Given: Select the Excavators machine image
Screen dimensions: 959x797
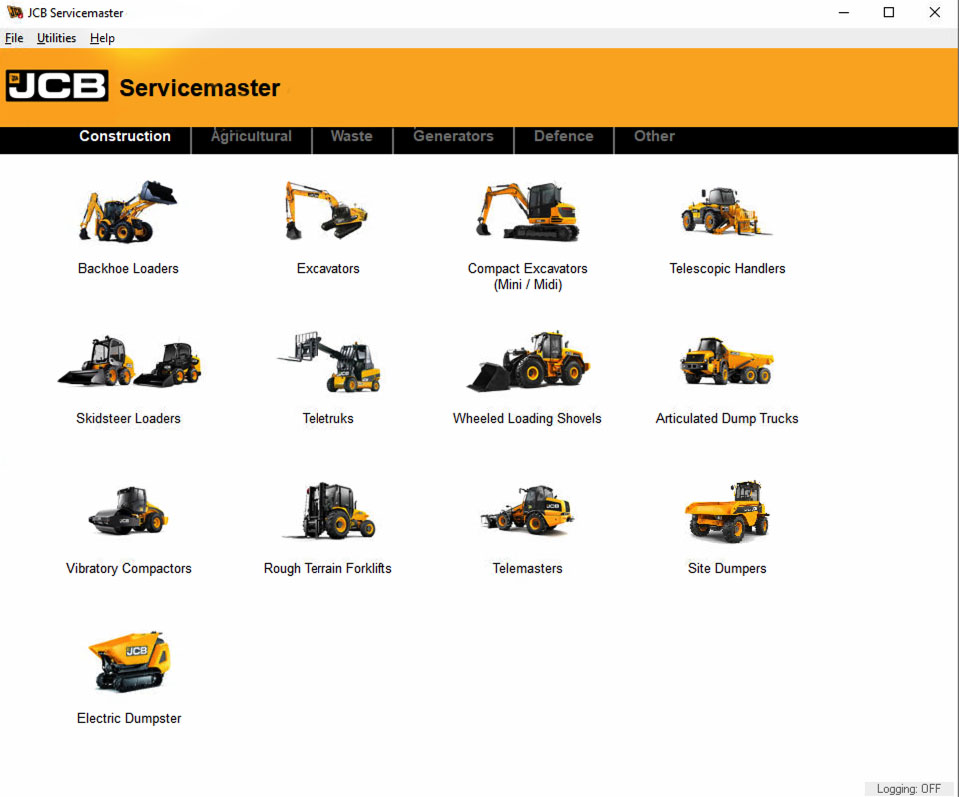Looking at the screenshot, I should (326, 210).
